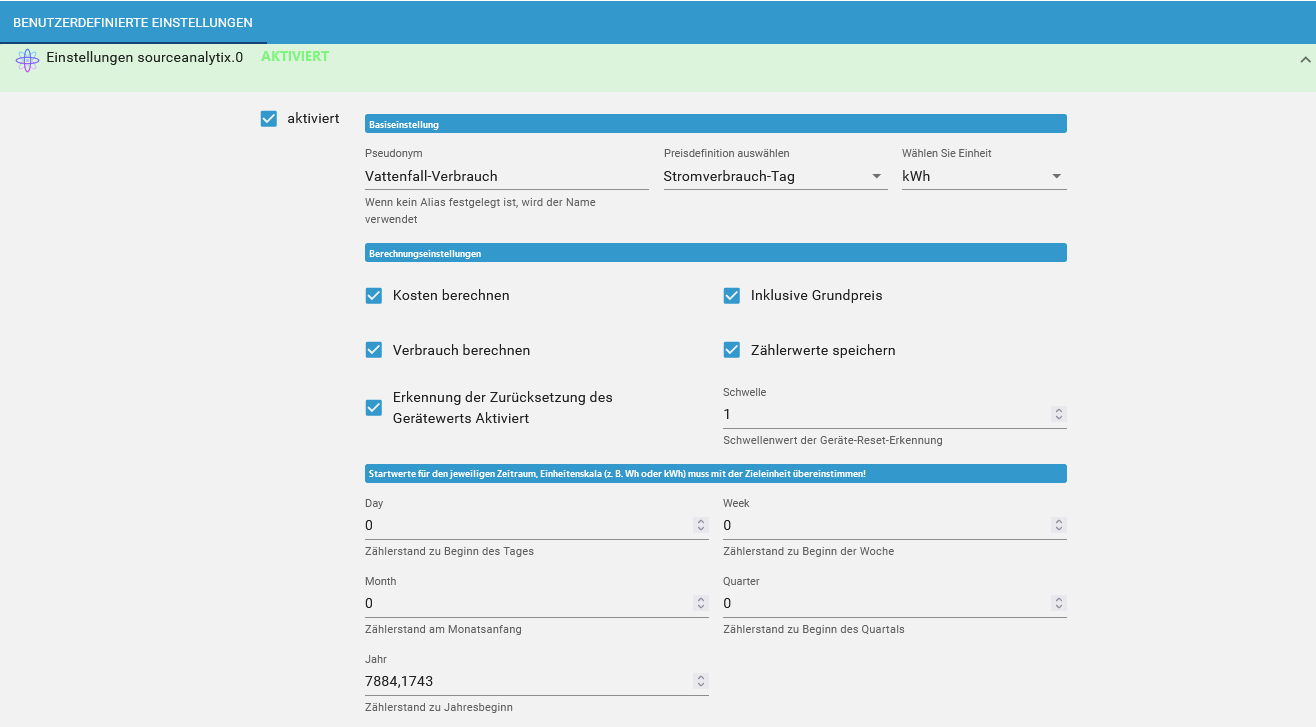Click the sourceanalytix adapter icon
This screenshot has width=1316, height=727.
click(27, 59)
